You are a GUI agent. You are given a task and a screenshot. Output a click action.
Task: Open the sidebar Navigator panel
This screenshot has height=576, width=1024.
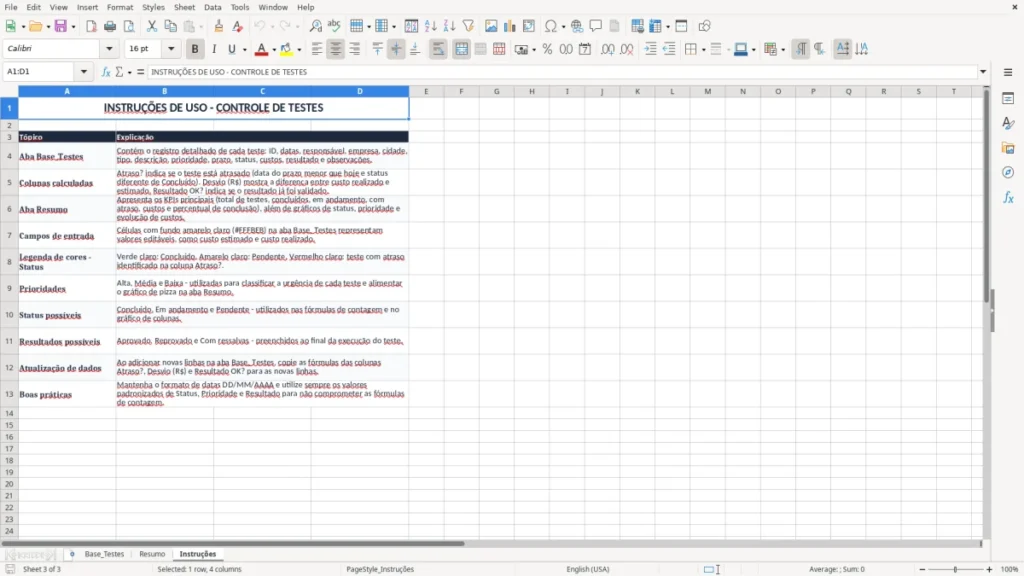tap(1008, 173)
